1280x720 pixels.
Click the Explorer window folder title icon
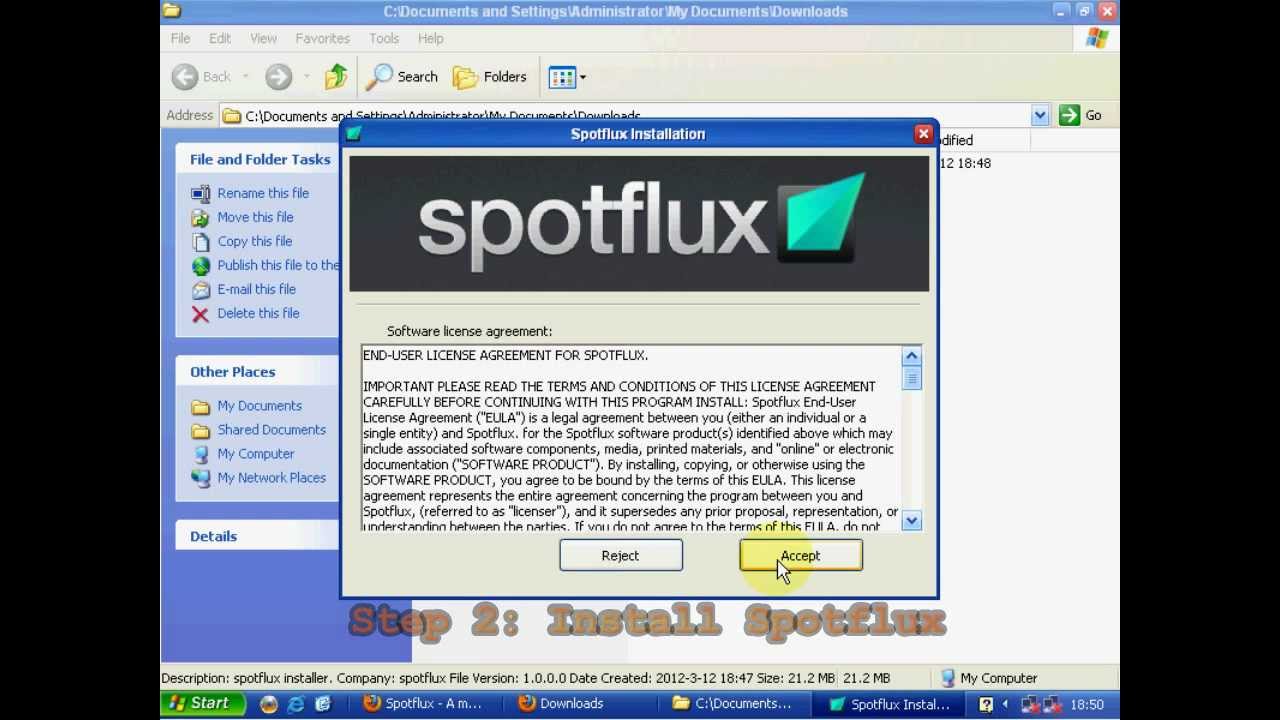pos(171,11)
